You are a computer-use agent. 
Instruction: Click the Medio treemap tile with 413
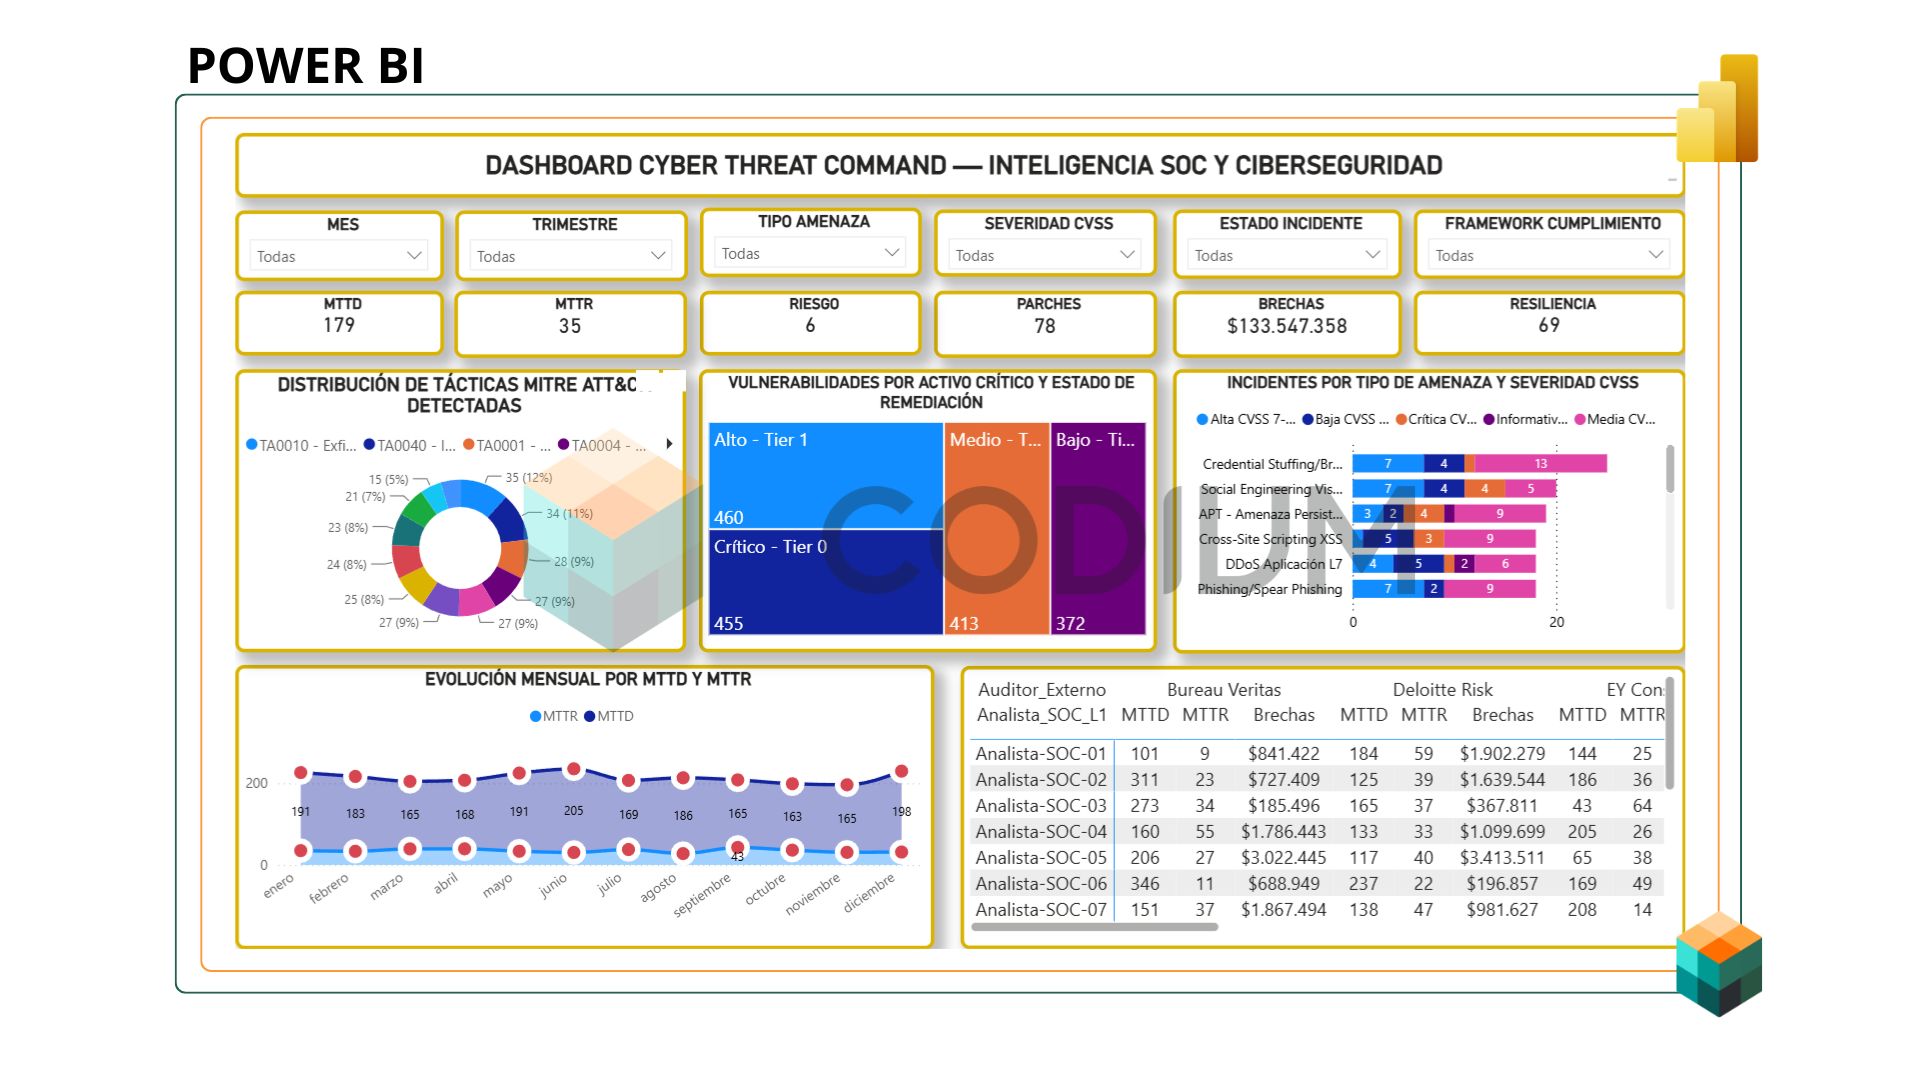click(997, 529)
